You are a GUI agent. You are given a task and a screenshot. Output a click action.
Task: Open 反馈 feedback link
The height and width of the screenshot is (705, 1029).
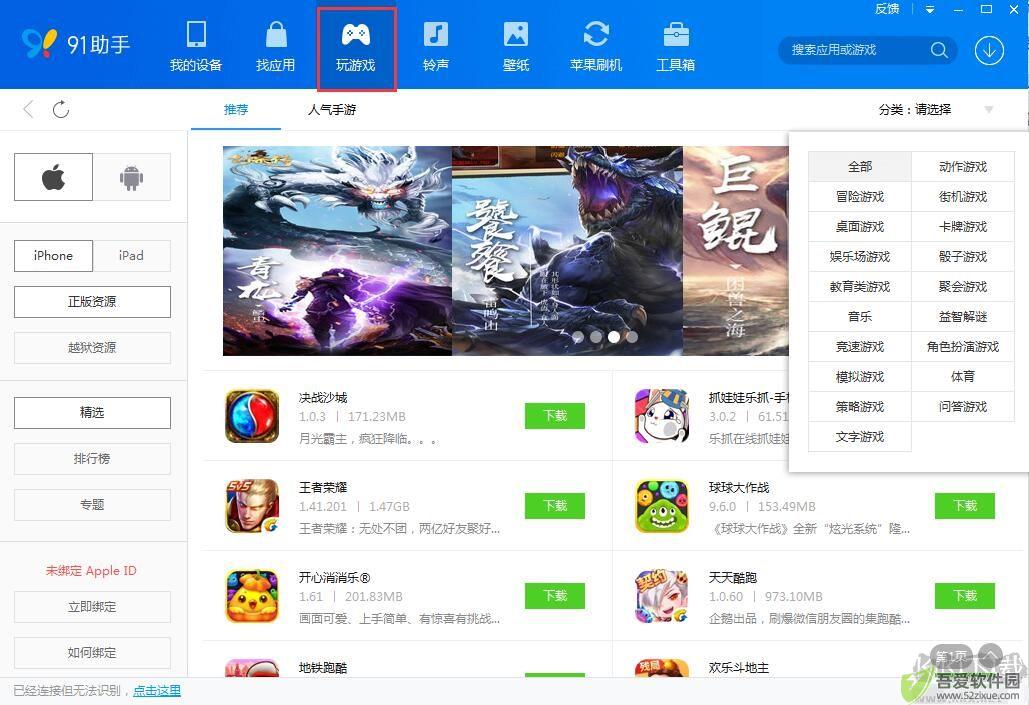click(x=887, y=9)
